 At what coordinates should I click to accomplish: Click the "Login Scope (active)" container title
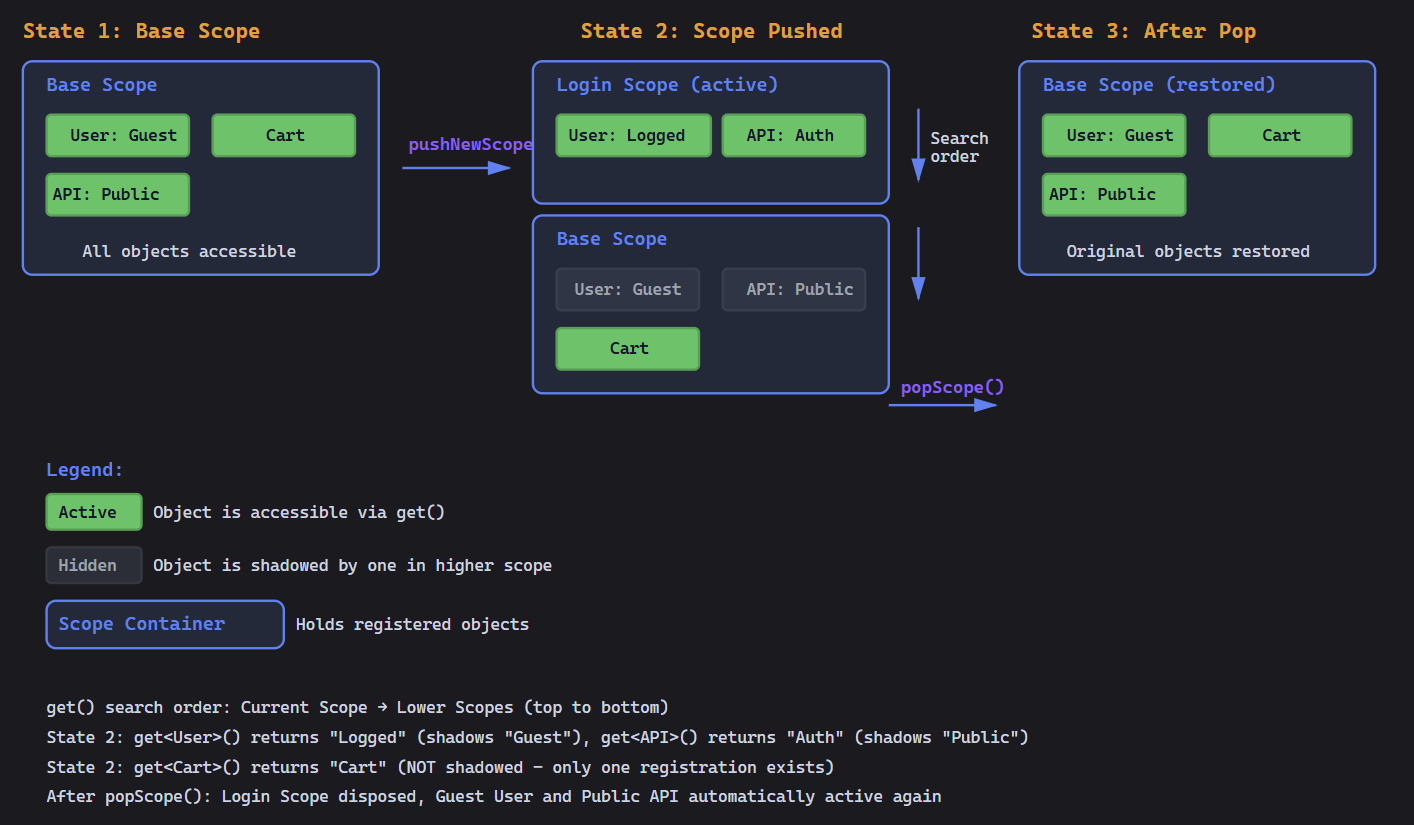(x=667, y=85)
